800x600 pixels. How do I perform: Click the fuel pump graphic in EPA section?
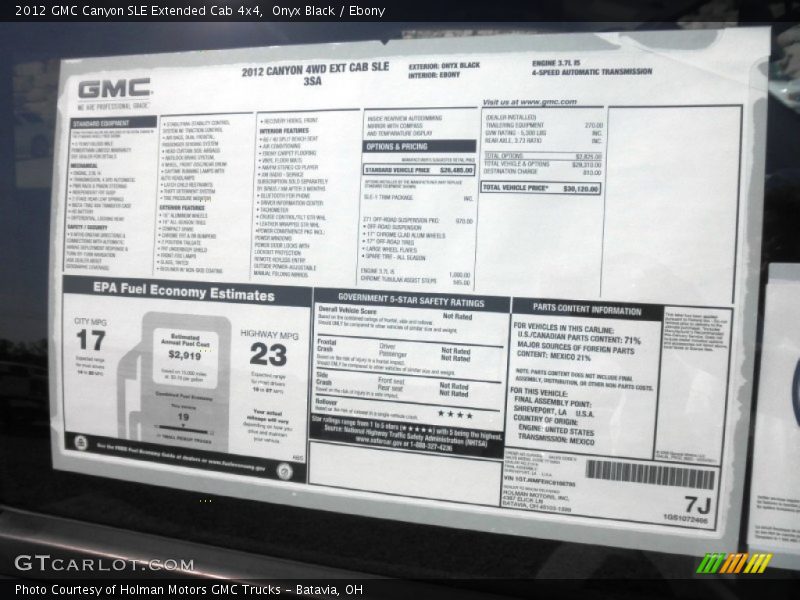[x=175, y=380]
